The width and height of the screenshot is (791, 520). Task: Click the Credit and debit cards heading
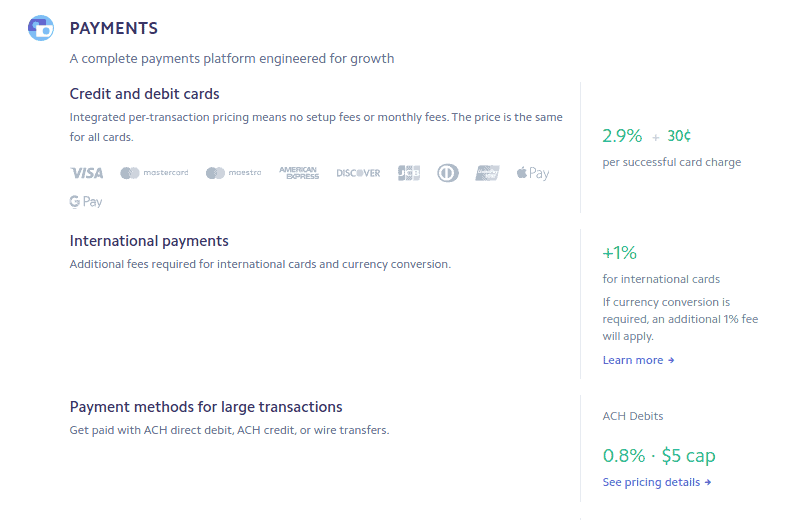pyautogui.click(x=144, y=94)
